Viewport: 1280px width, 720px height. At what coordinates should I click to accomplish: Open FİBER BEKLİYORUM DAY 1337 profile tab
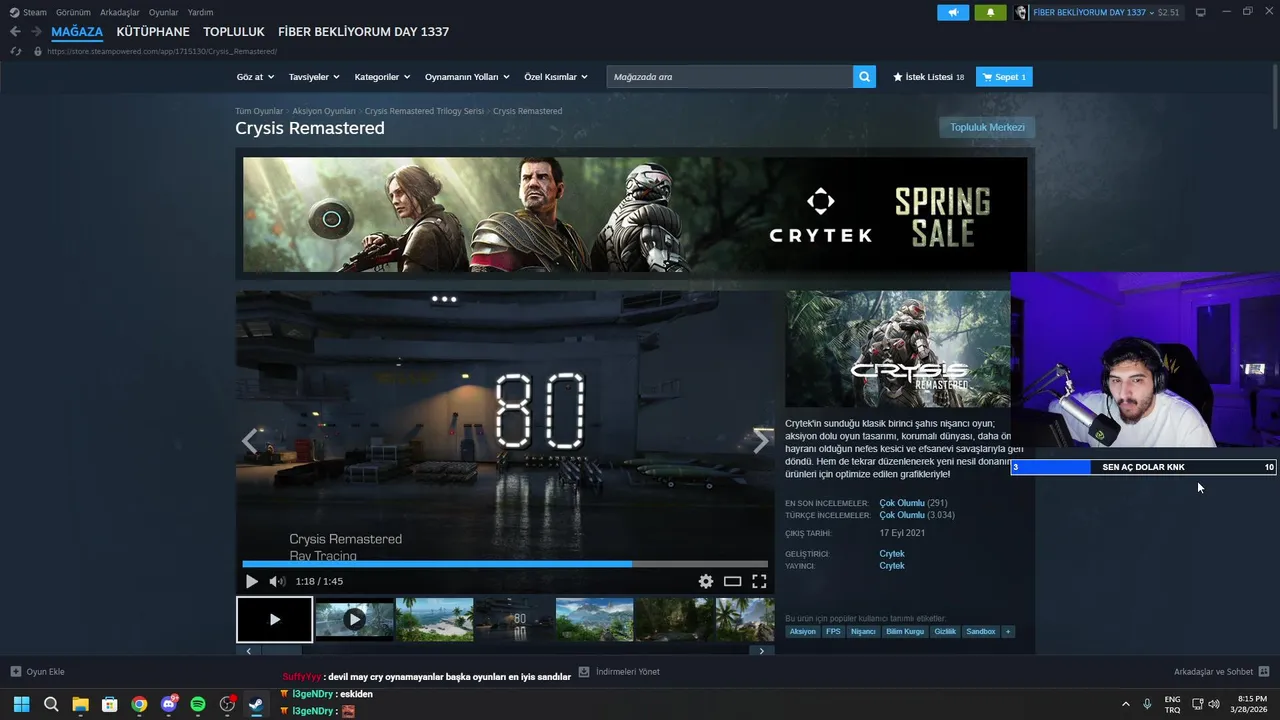363,32
